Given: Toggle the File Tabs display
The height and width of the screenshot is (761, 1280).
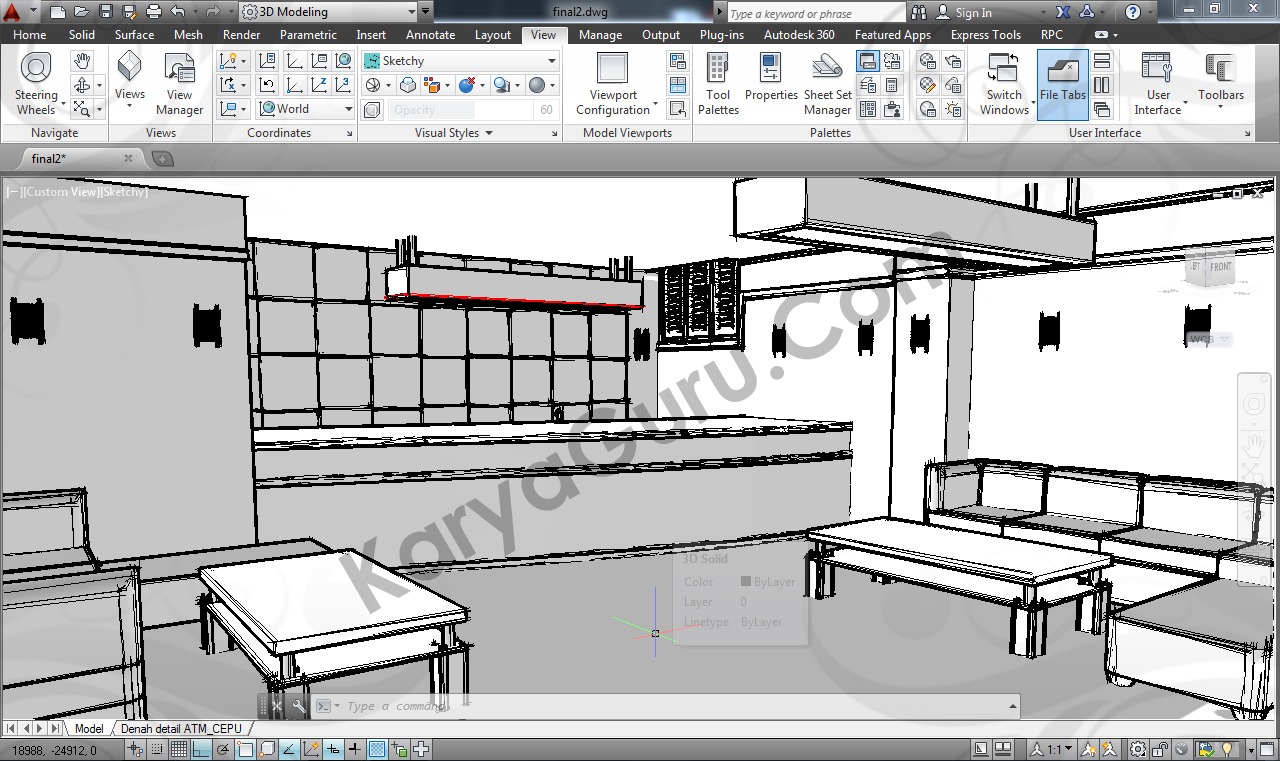Looking at the screenshot, I should pyautogui.click(x=1062, y=84).
